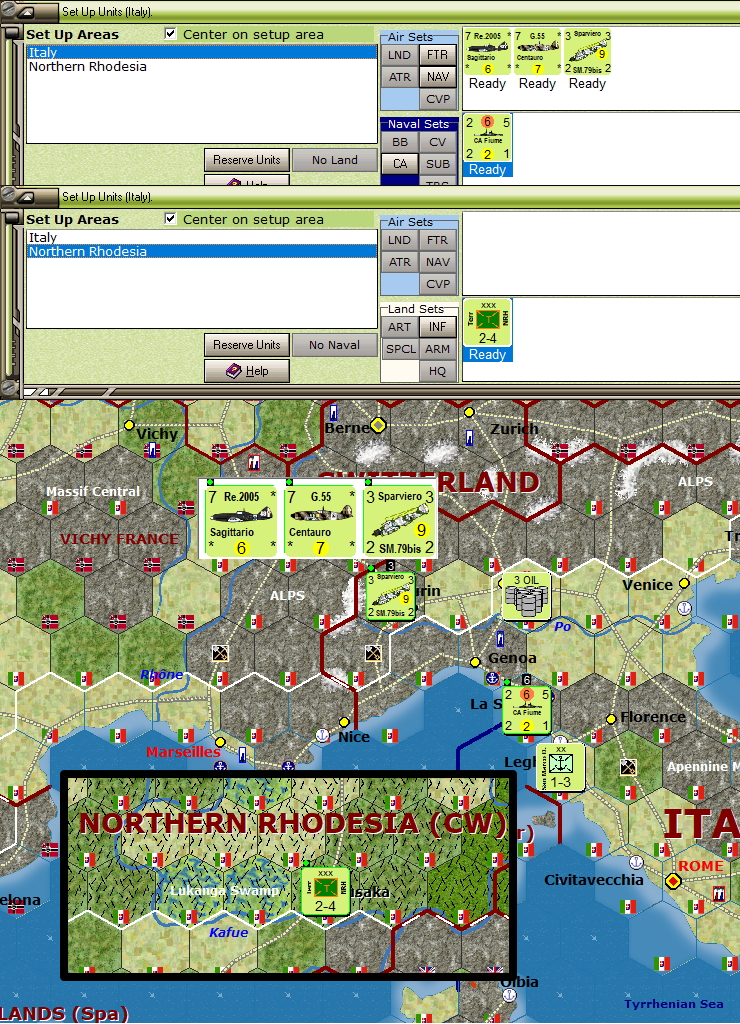
Task: Click top window title bar system icon
Action: tap(27, 12)
